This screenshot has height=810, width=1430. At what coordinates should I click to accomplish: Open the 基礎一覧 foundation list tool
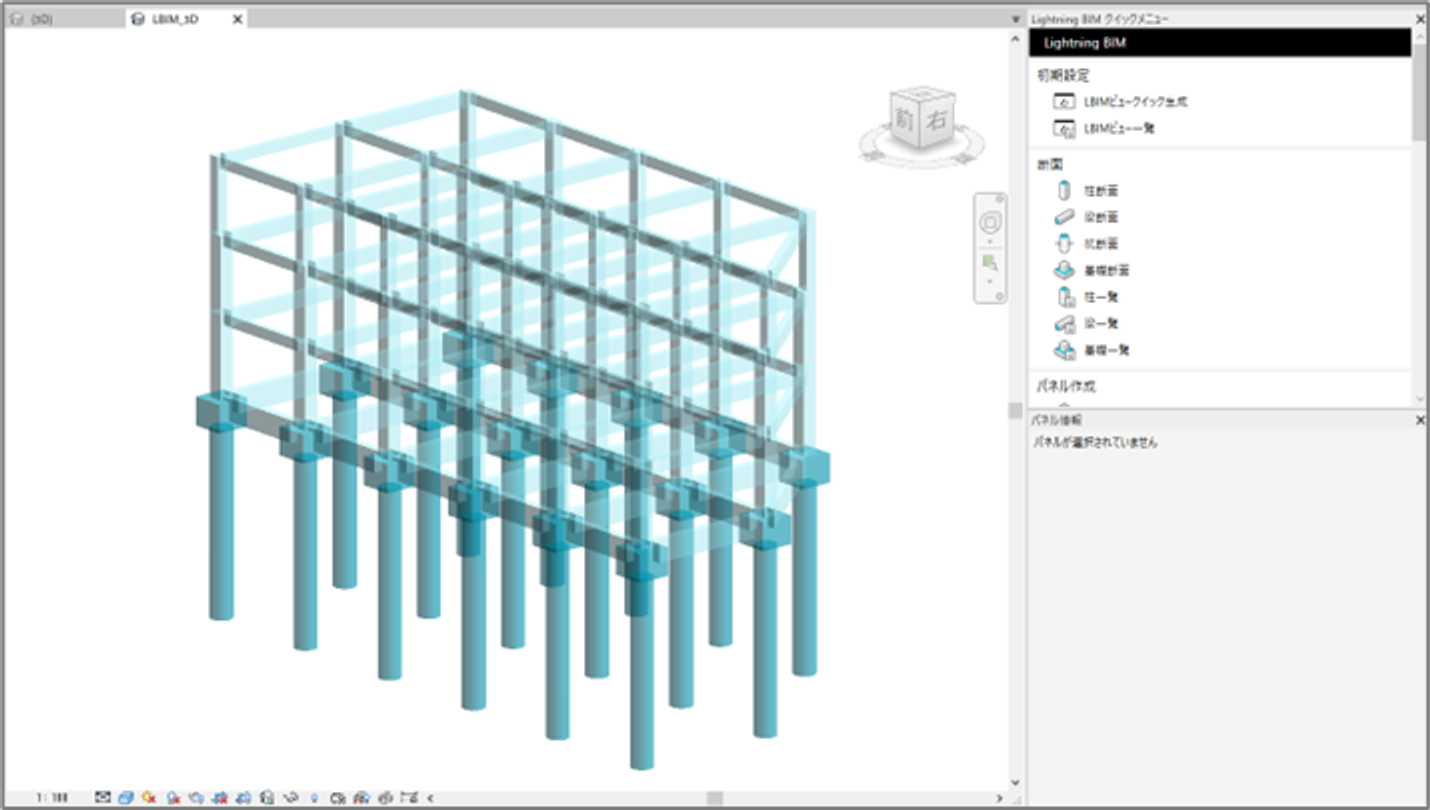click(1092, 350)
